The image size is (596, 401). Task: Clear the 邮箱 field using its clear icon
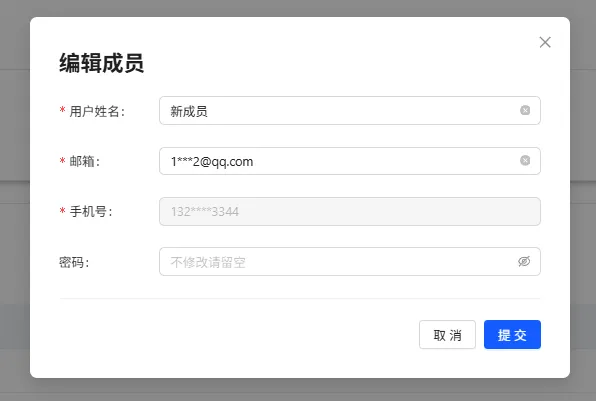[525, 160]
